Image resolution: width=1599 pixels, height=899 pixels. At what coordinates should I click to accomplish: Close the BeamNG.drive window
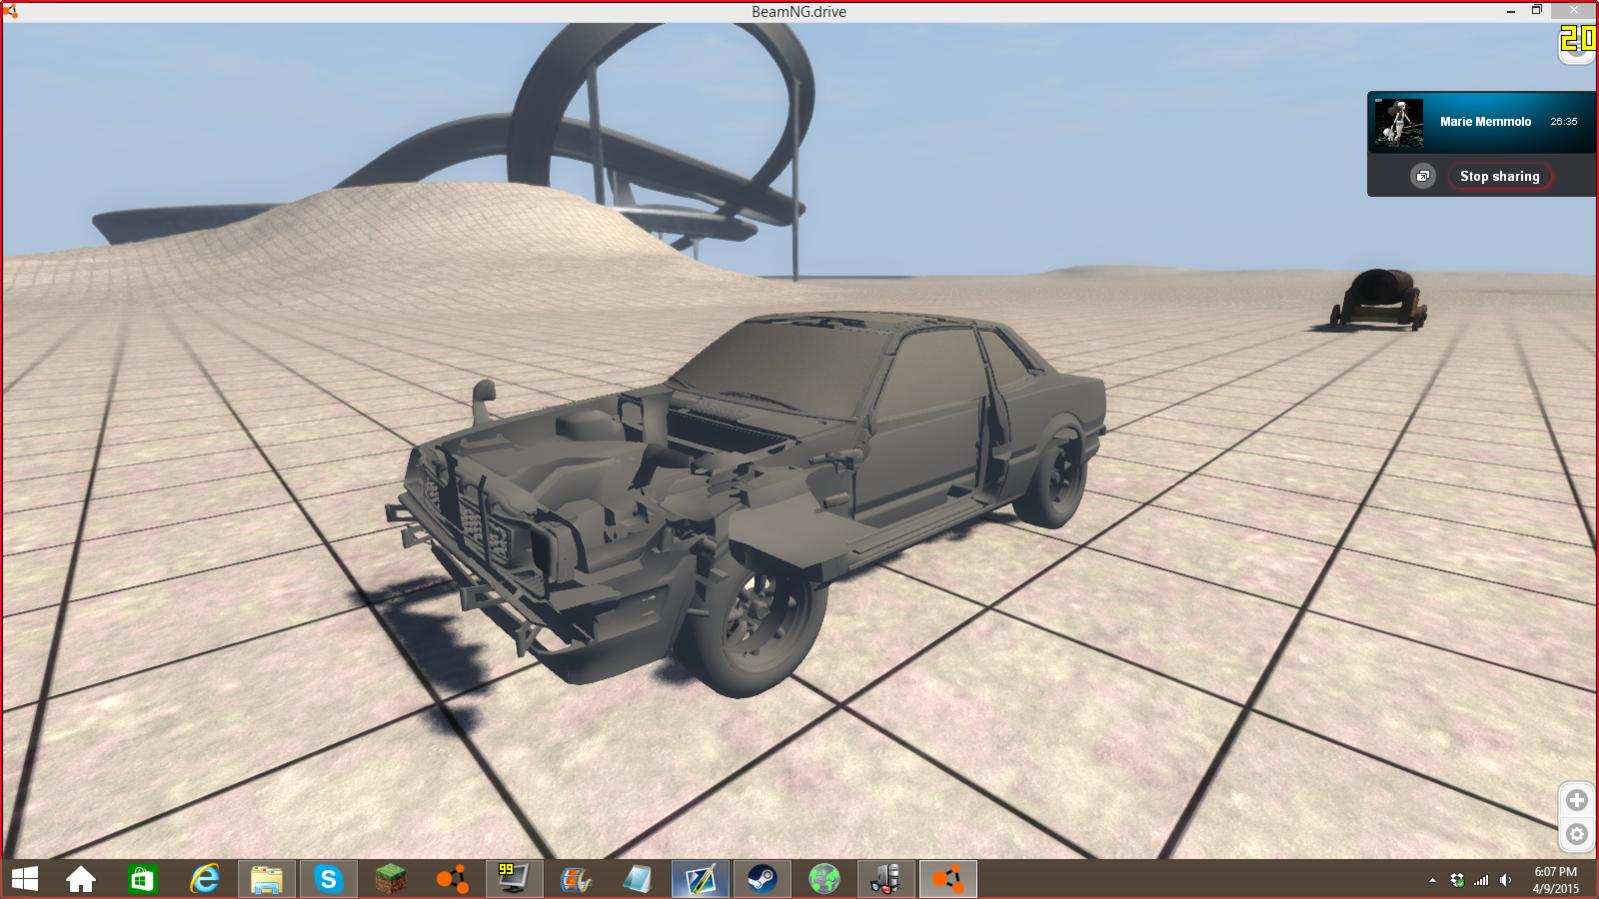1575,11
